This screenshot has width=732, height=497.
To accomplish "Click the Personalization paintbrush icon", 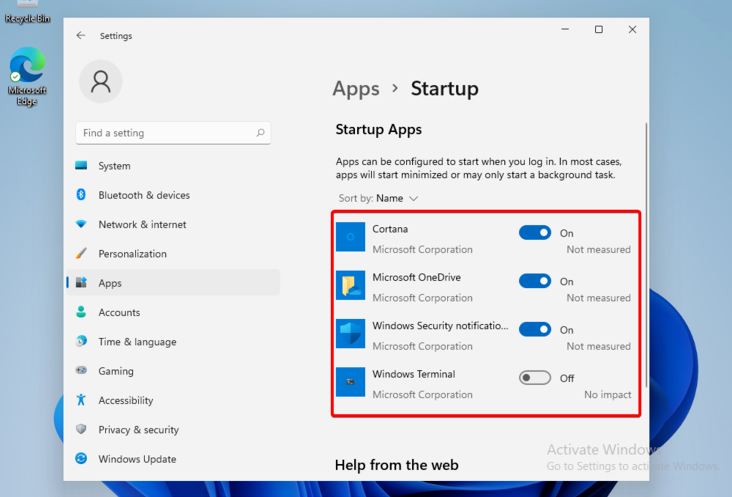I will coord(81,253).
